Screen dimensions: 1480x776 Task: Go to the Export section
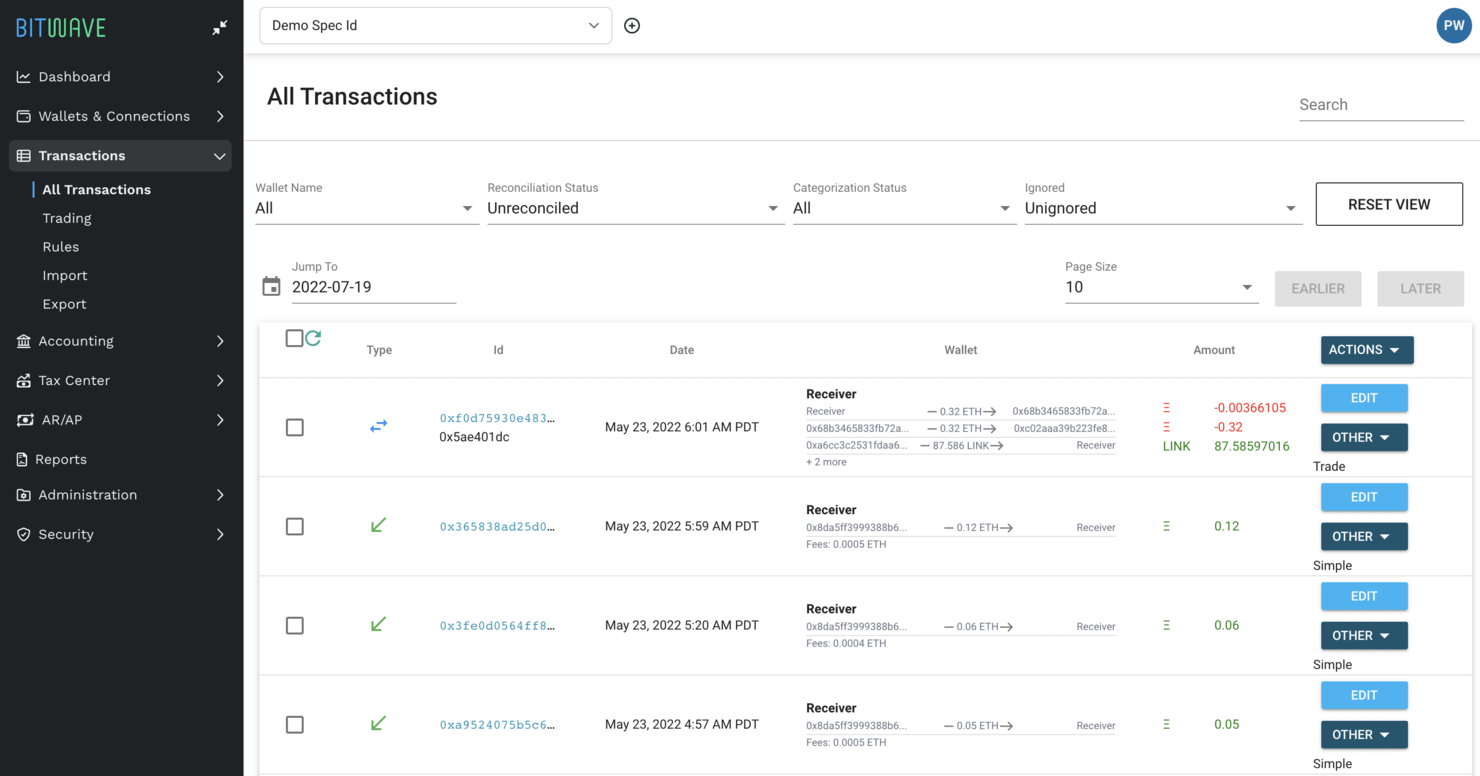[x=64, y=303]
